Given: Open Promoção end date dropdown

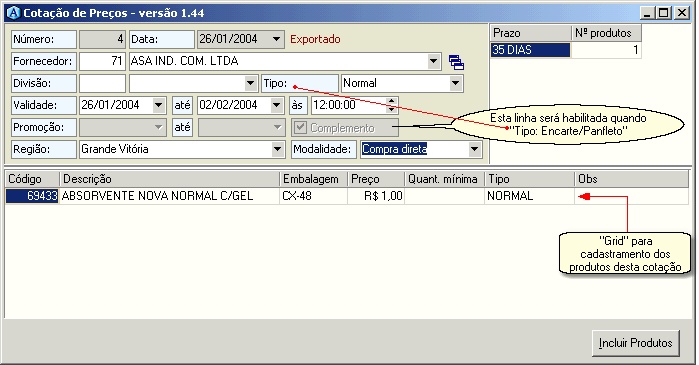Looking at the screenshot, I should tap(277, 127).
